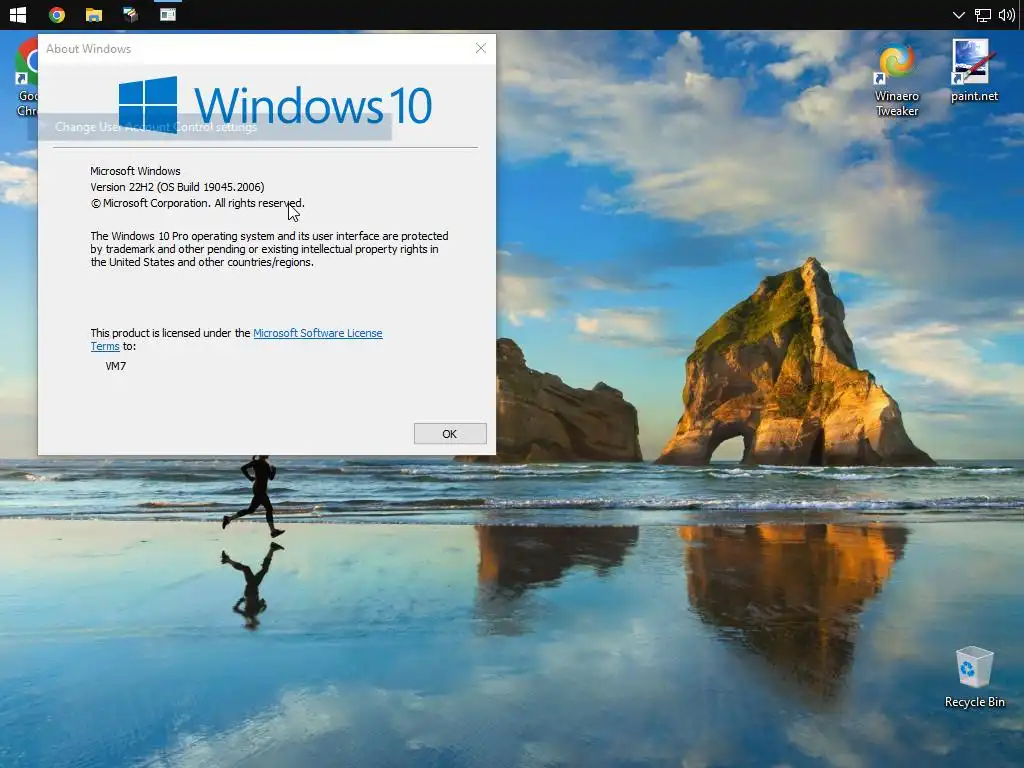Select the paint.net desktop shortcut

[x=974, y=71]
